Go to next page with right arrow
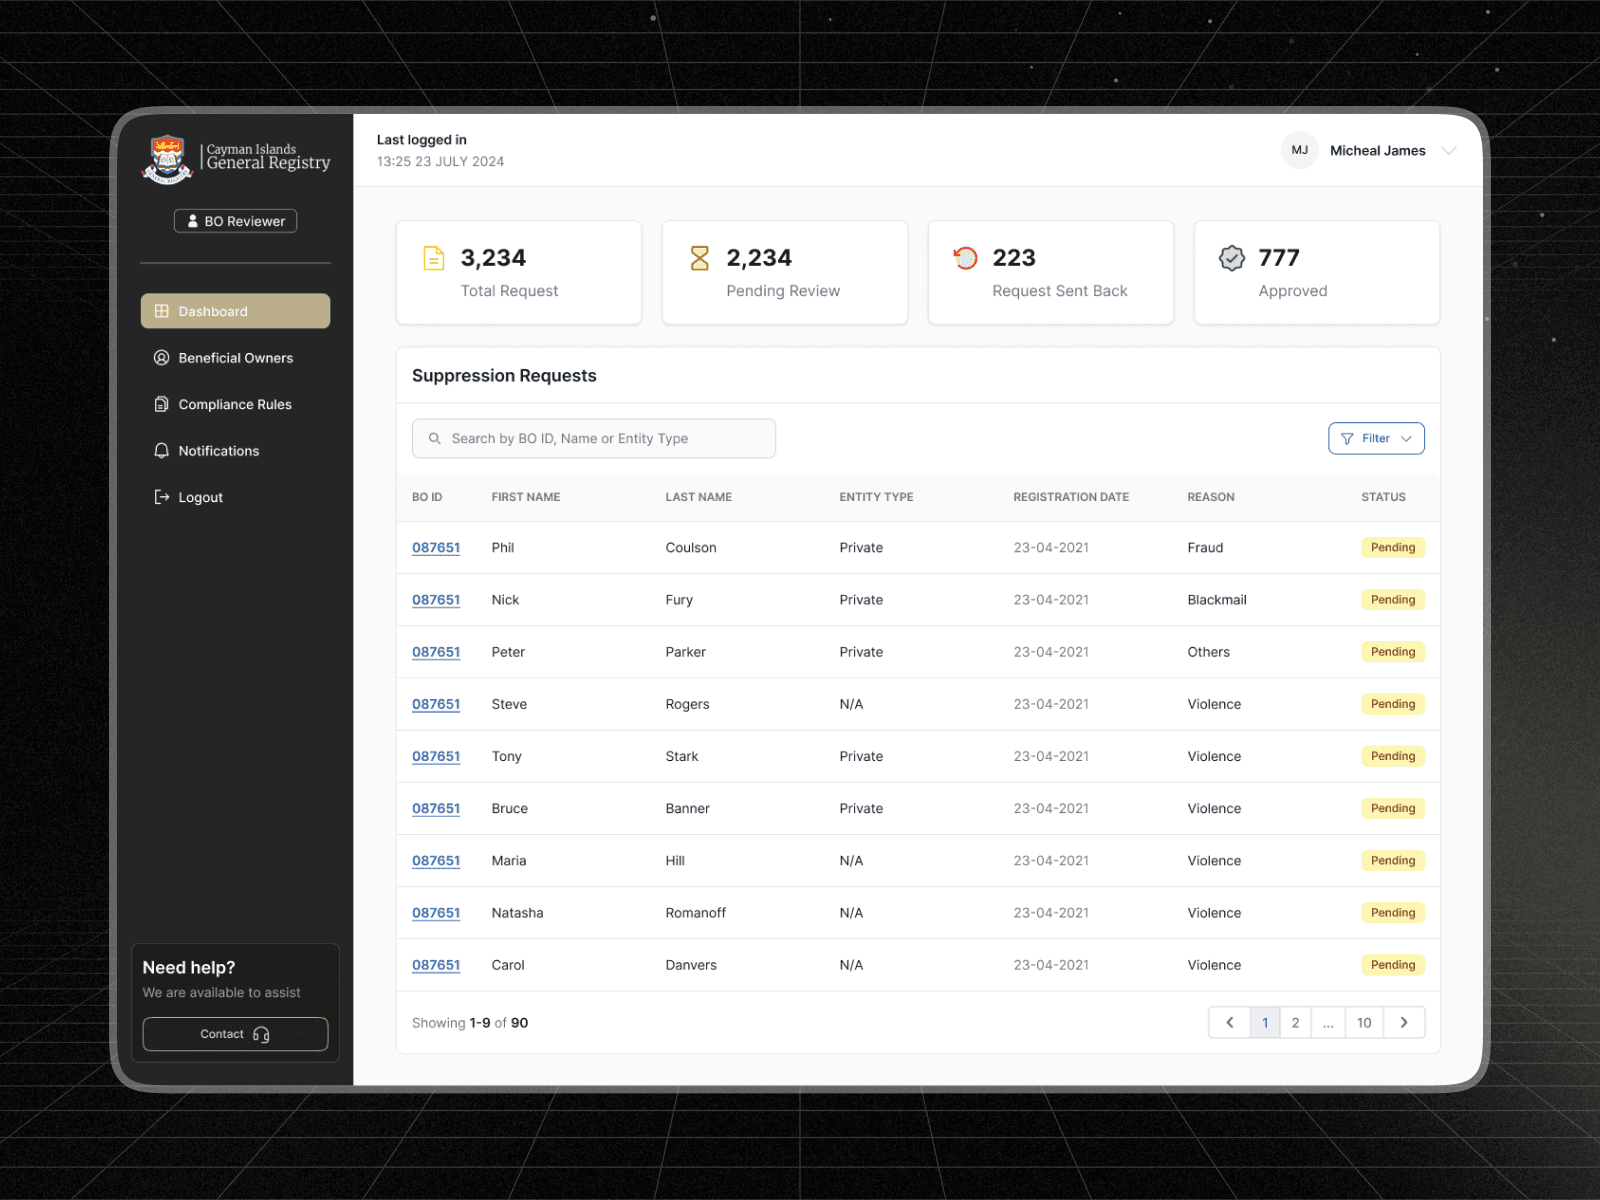The width and height of the screenshot is (1600, 1200). point(1404,1022)
